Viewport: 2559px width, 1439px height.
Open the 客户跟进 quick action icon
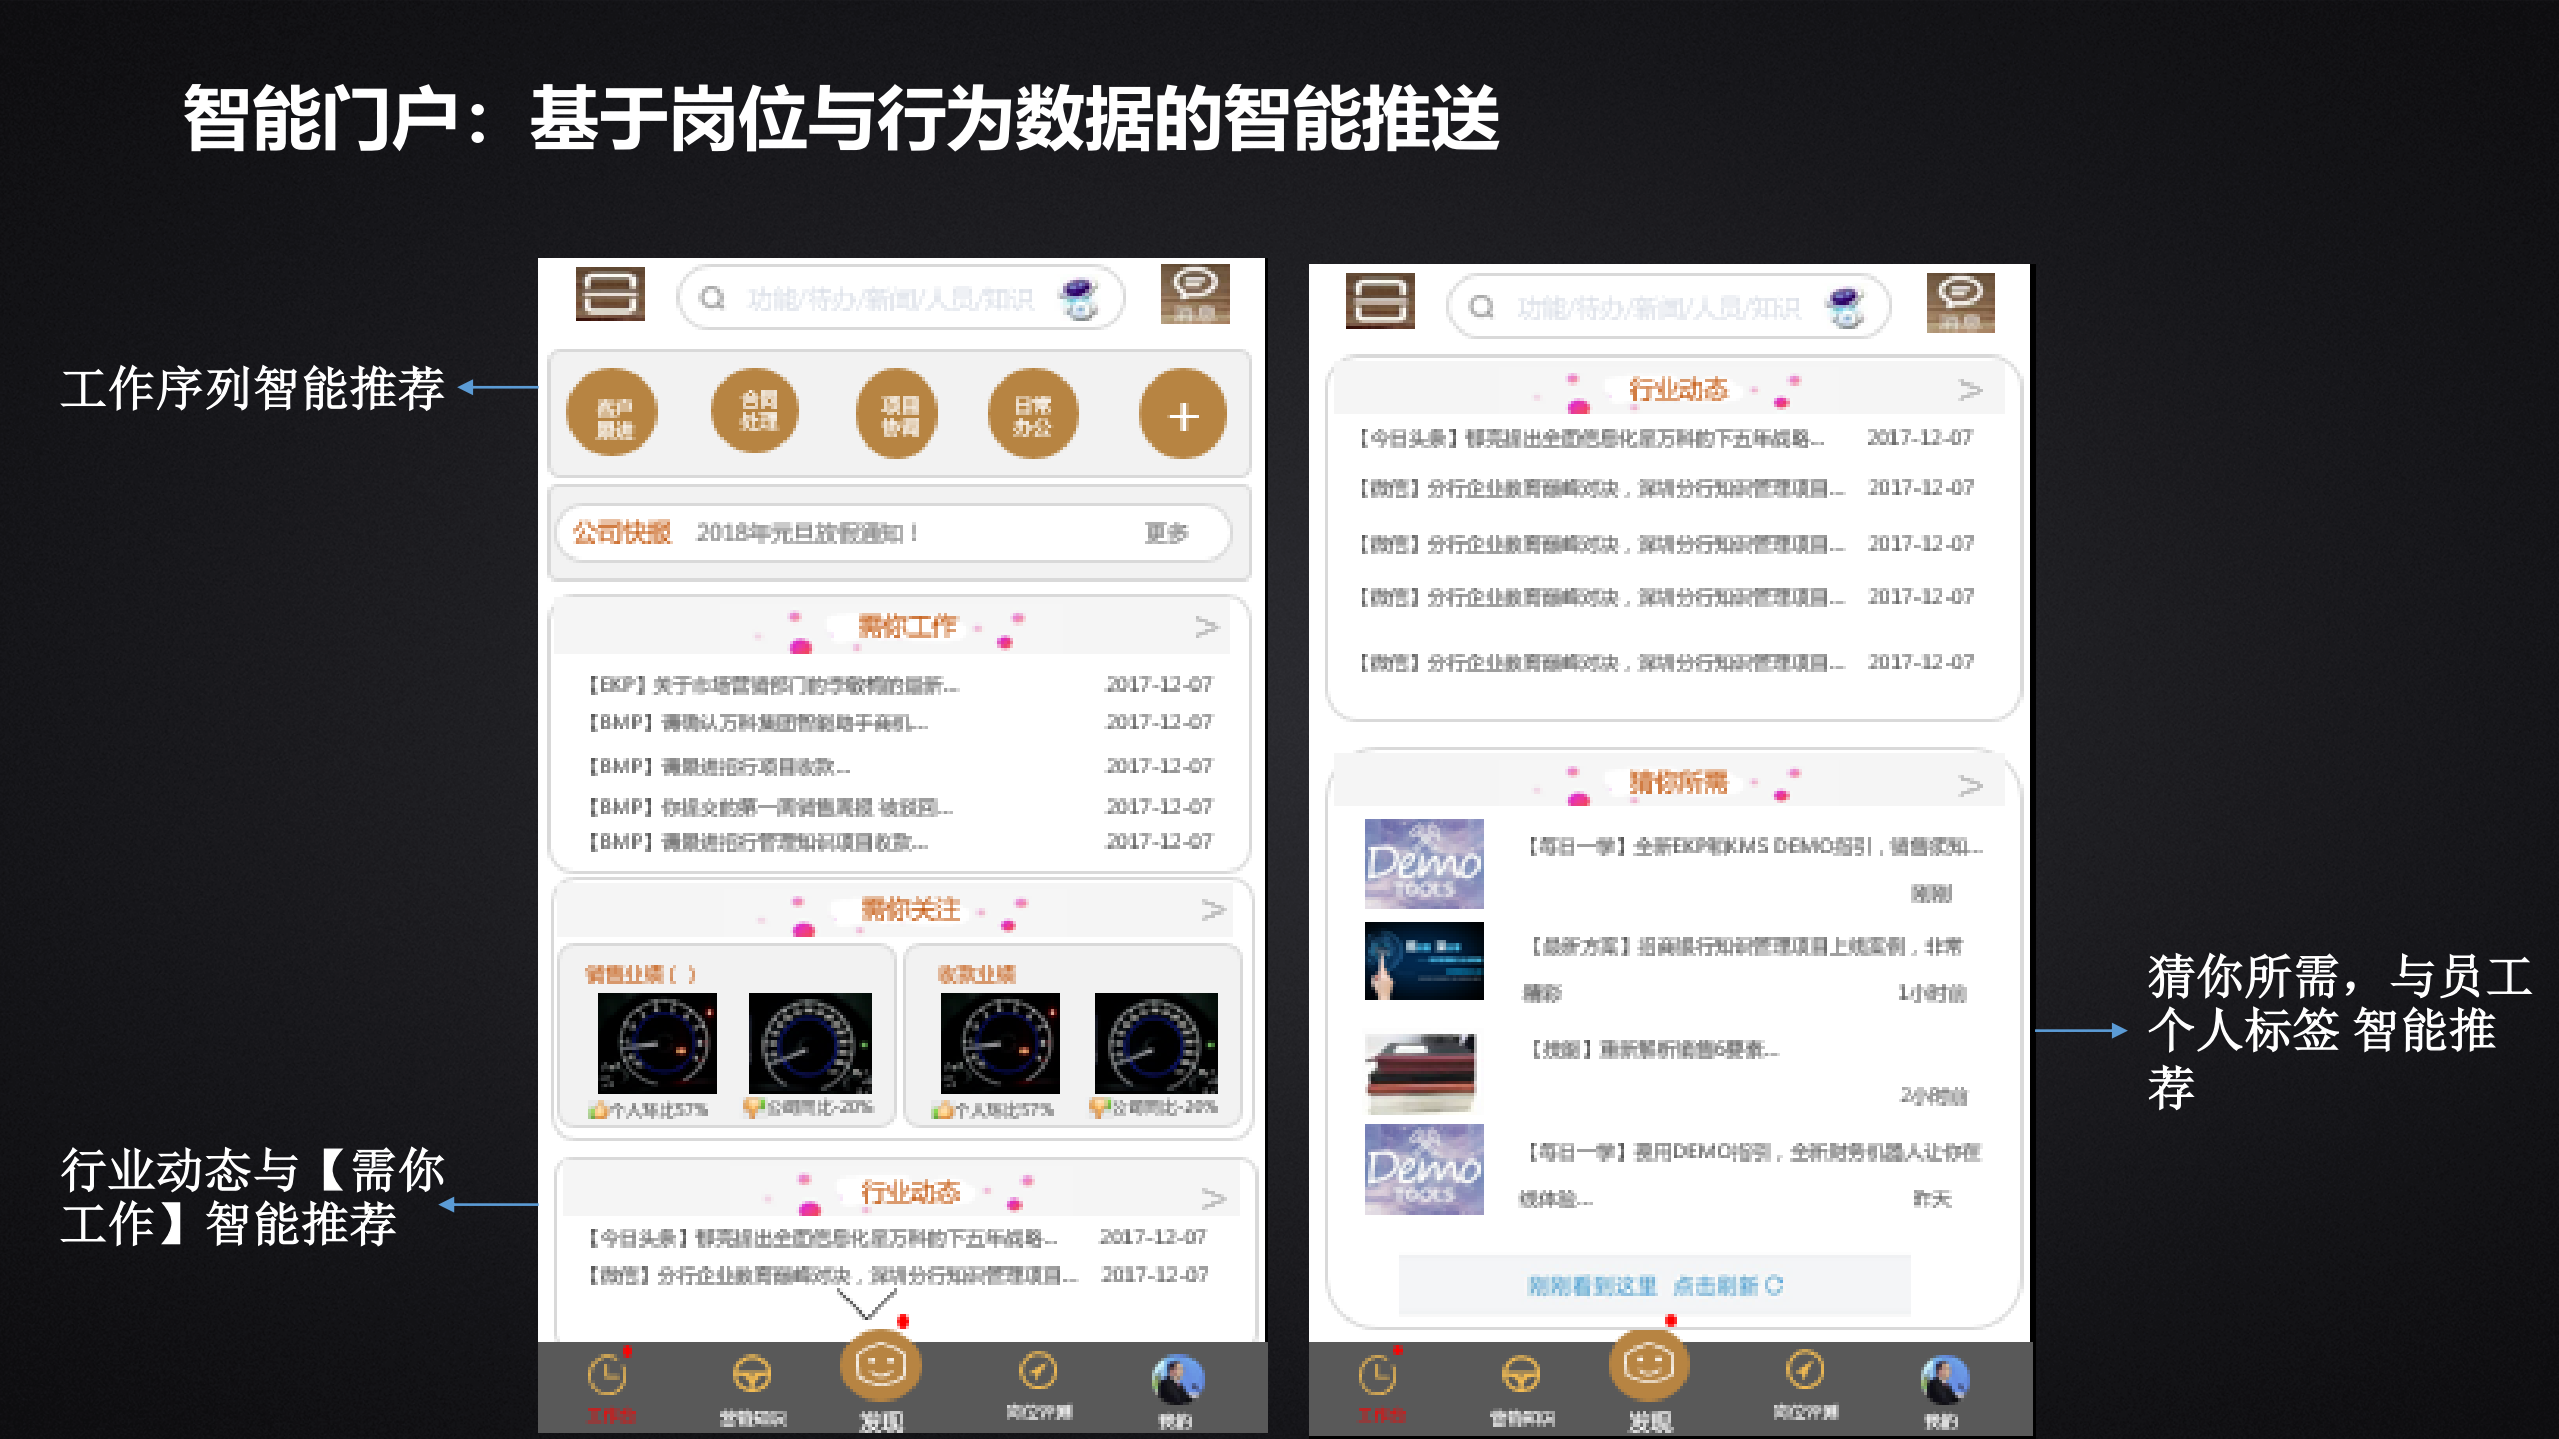click(612, 413)
